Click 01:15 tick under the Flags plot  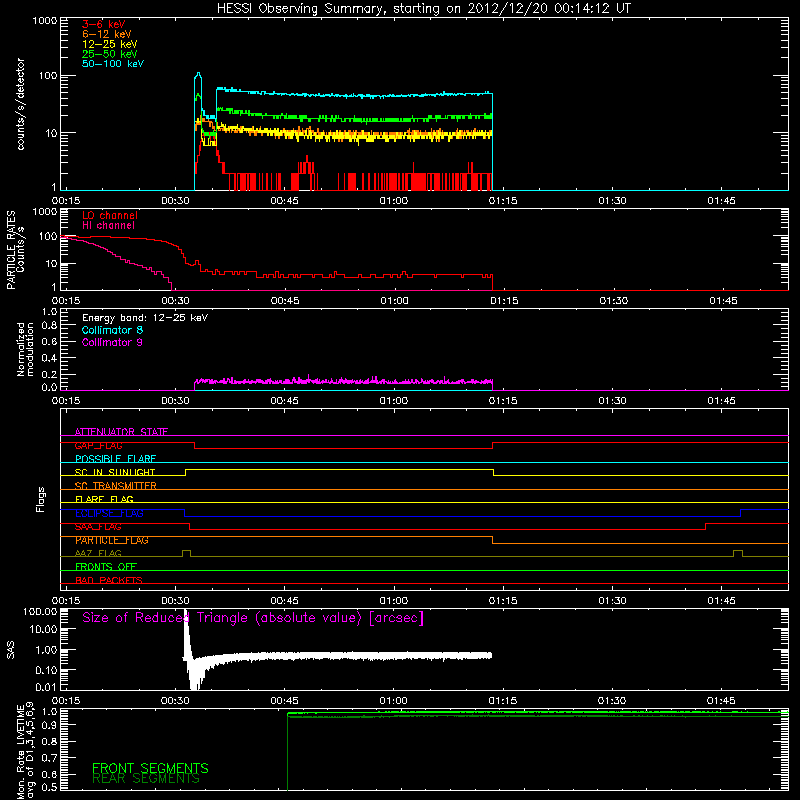(503, 601)
